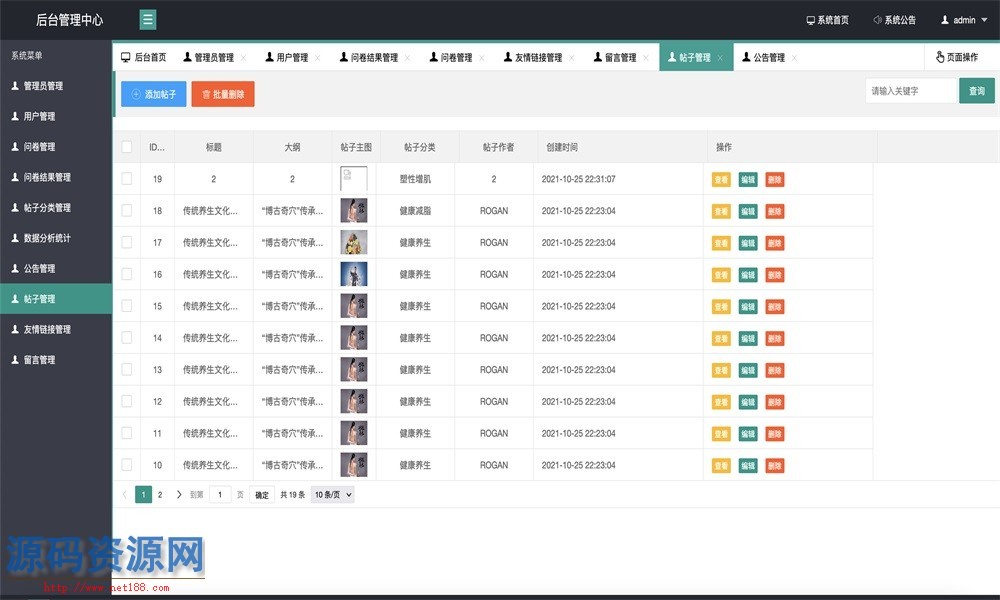Check the checkbox for row ID 16

(x=127, y=274)
